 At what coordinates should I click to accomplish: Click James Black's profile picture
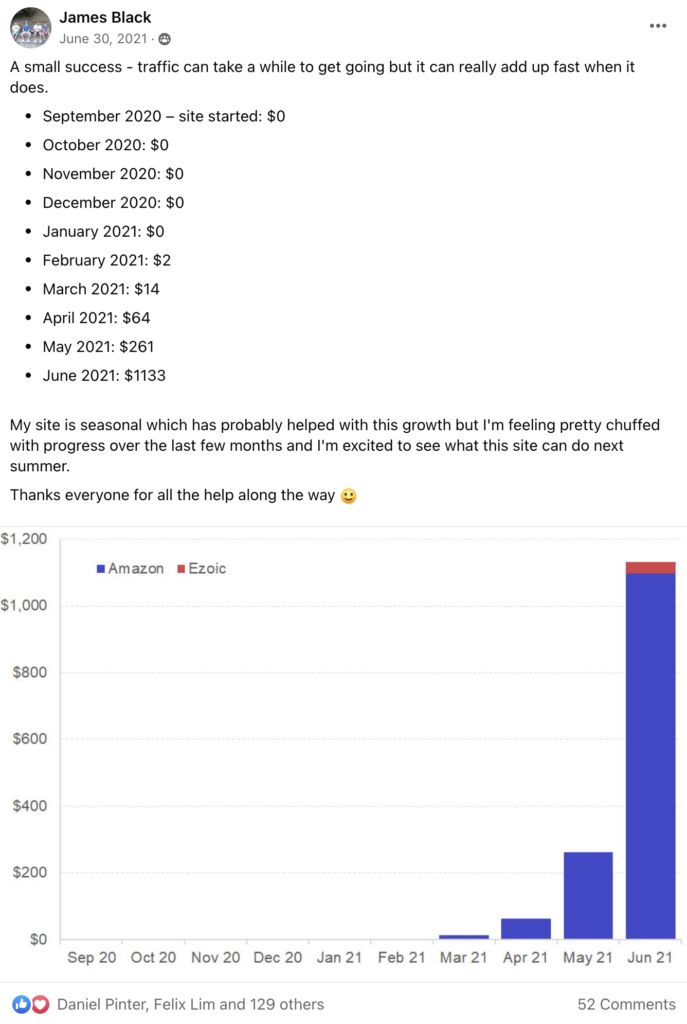tap(30, 27)
